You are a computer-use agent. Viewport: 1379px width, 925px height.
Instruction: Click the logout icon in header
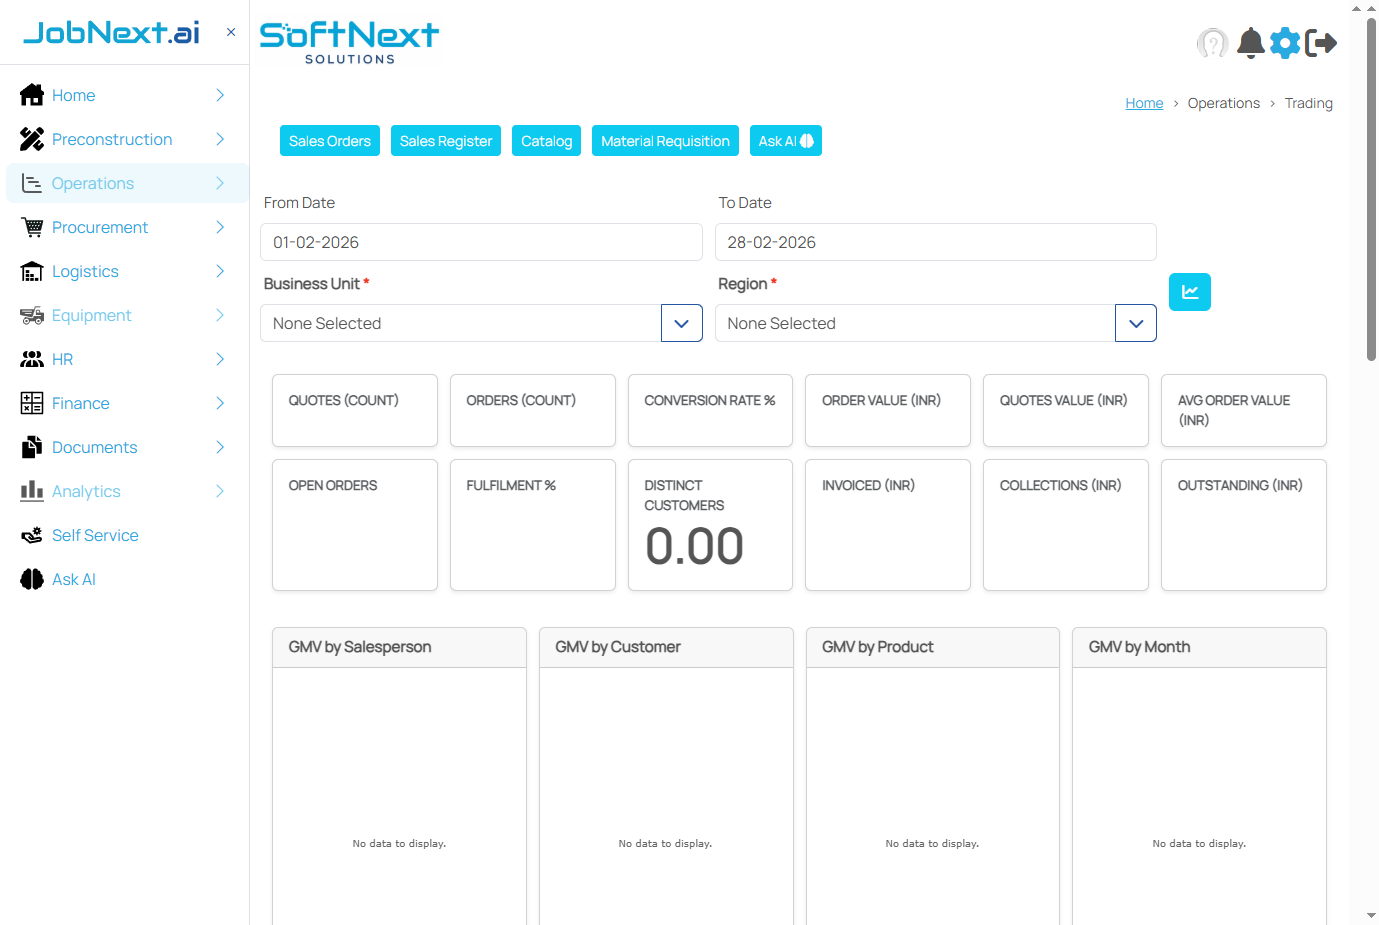click(1321, 43)
